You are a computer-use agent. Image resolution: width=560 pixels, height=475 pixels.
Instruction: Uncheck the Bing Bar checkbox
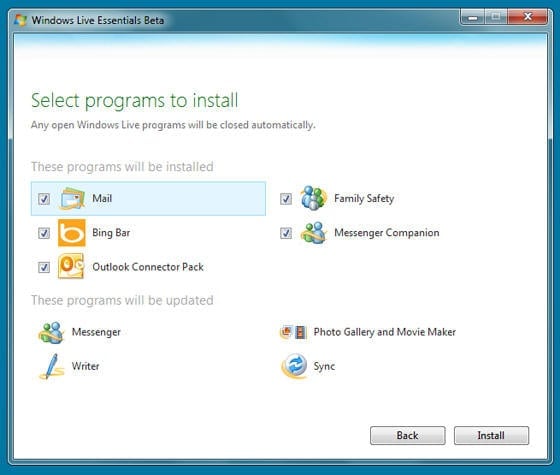44,233
